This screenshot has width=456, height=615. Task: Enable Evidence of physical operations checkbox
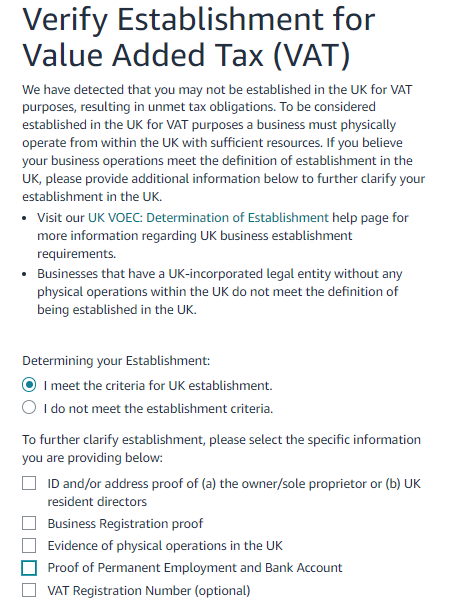pos(29,546)
